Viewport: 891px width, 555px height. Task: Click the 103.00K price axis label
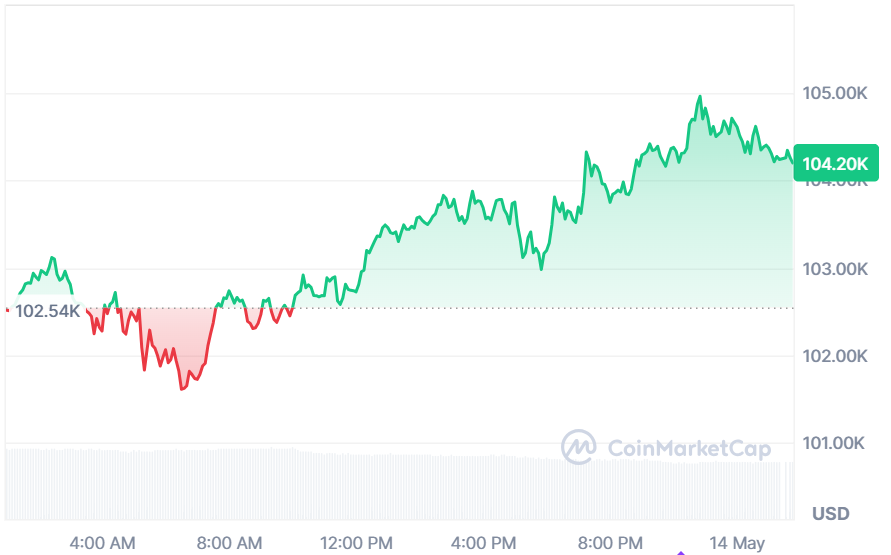click(x=835, y=269)
